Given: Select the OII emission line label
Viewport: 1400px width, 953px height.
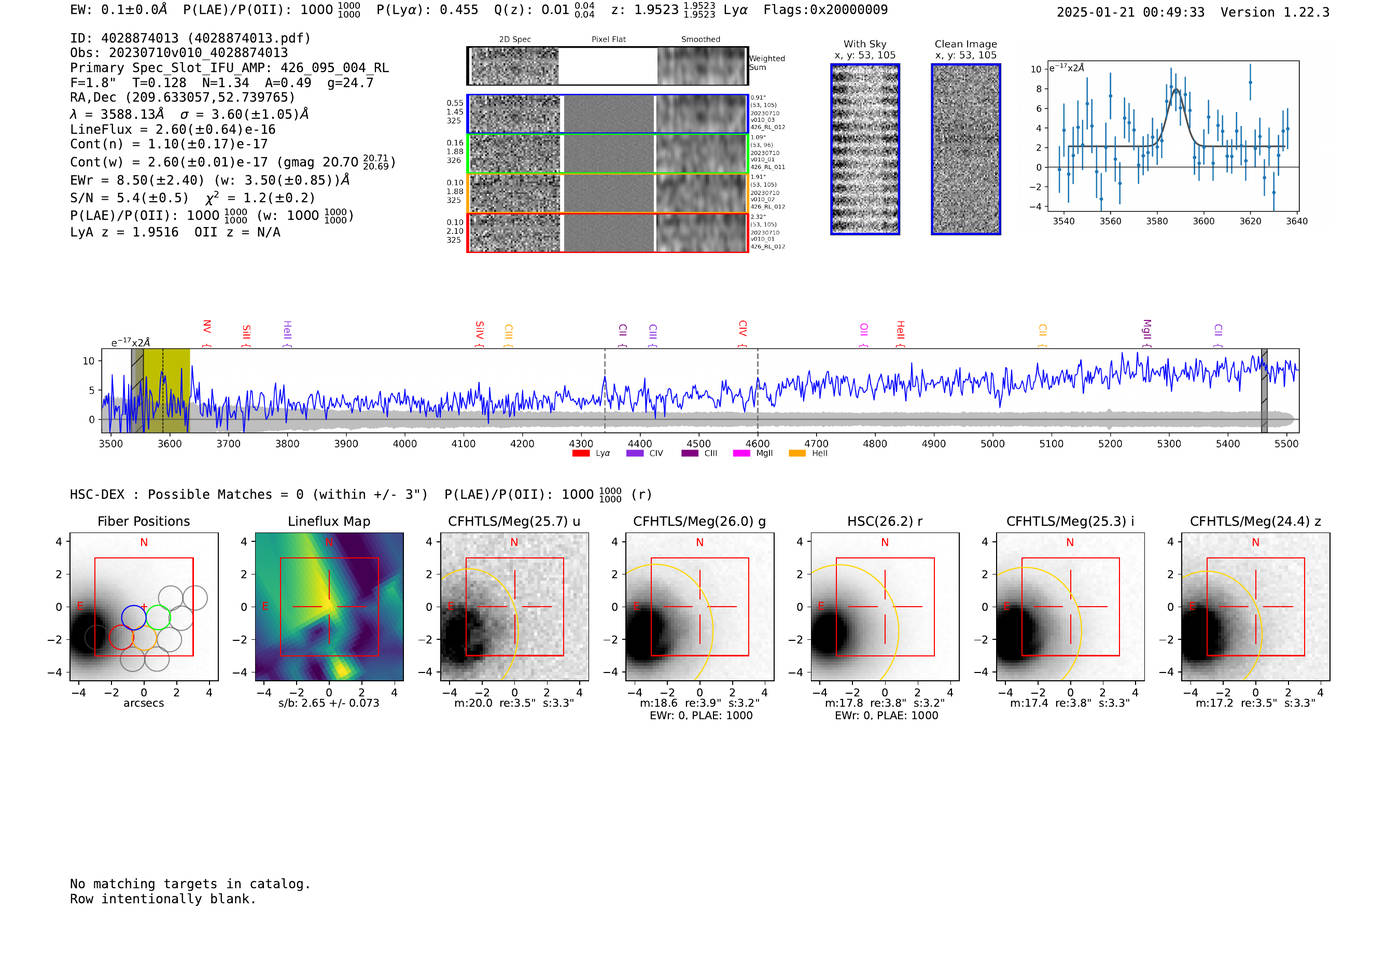Looking at the screenshot, I should click(x=864, y=329).
